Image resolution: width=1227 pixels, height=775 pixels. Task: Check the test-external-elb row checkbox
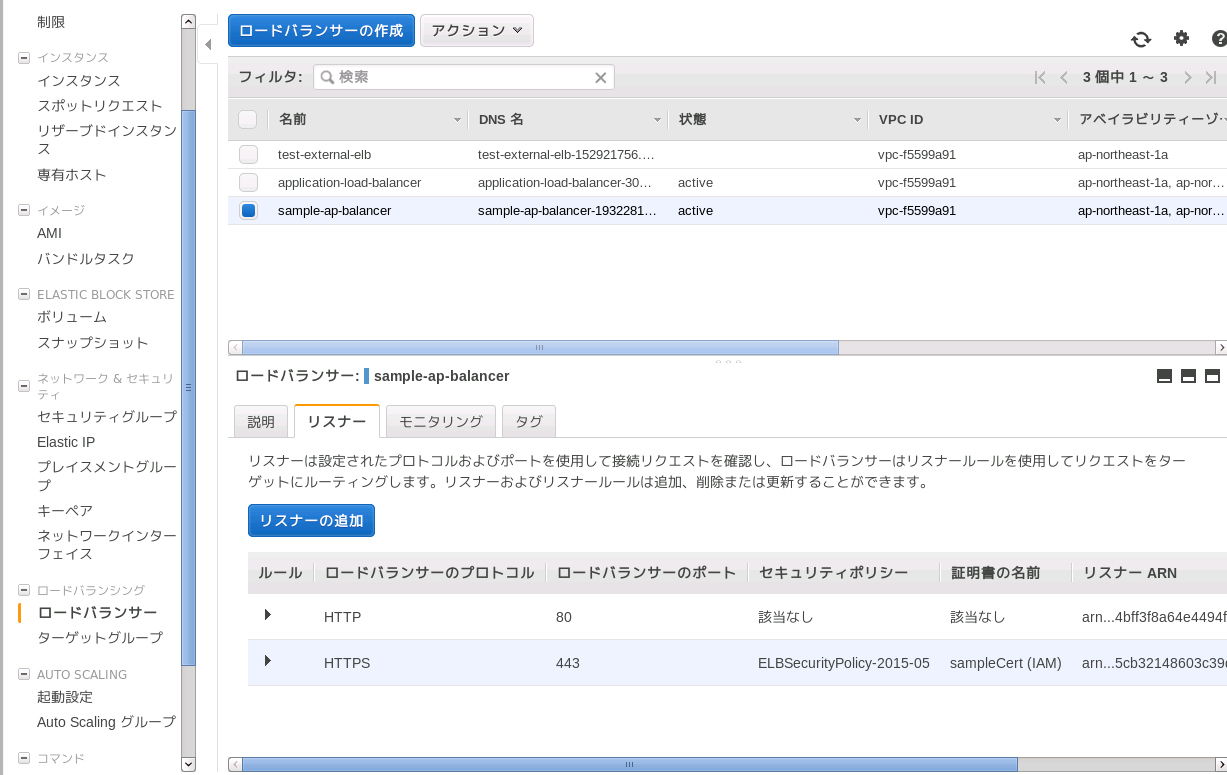click(248, 155)
